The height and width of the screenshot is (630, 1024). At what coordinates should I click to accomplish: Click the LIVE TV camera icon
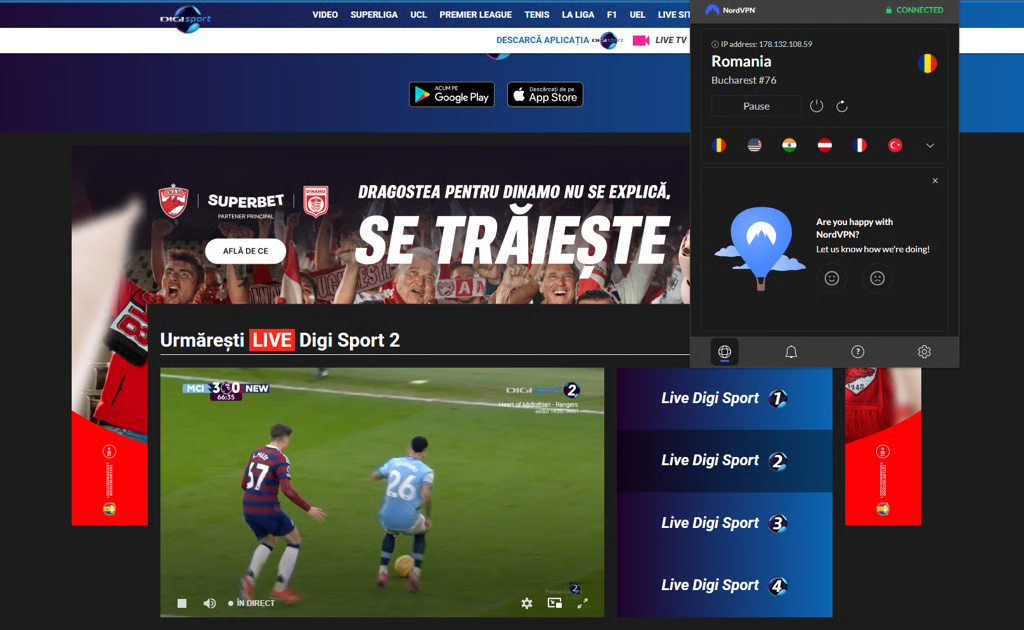(641, 40)
